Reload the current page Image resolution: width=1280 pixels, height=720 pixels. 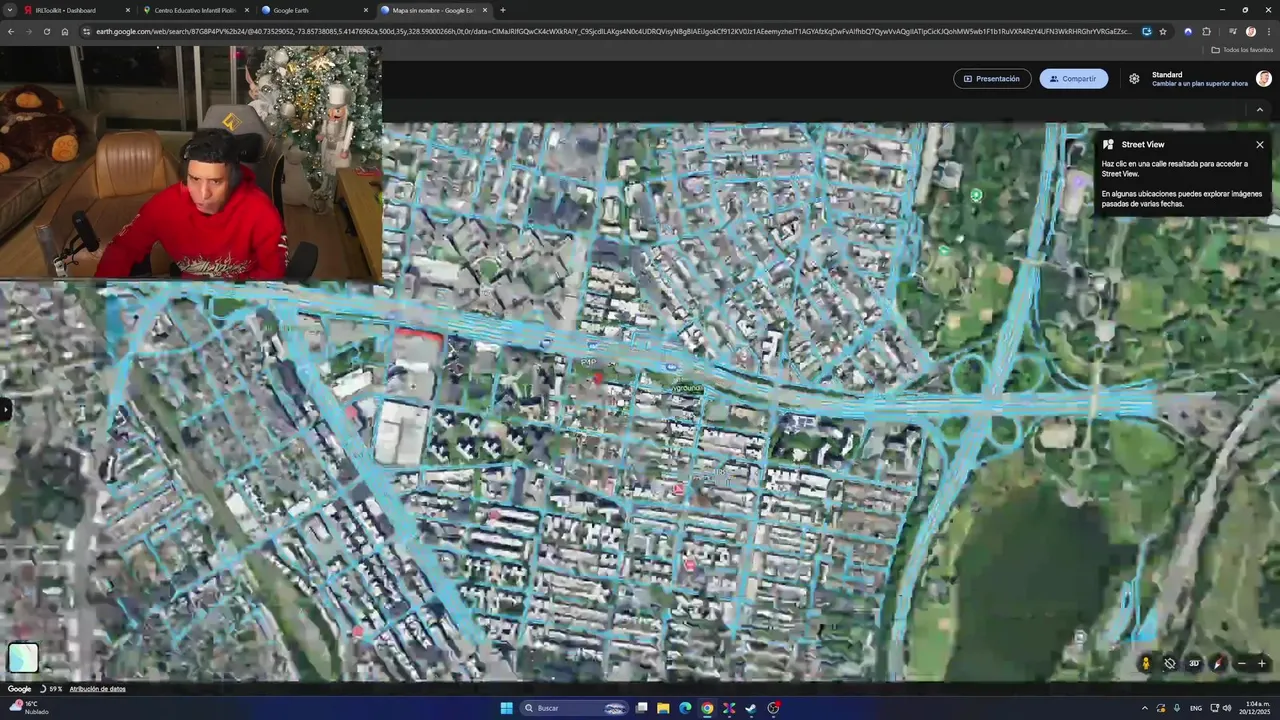tap(46, 31)
